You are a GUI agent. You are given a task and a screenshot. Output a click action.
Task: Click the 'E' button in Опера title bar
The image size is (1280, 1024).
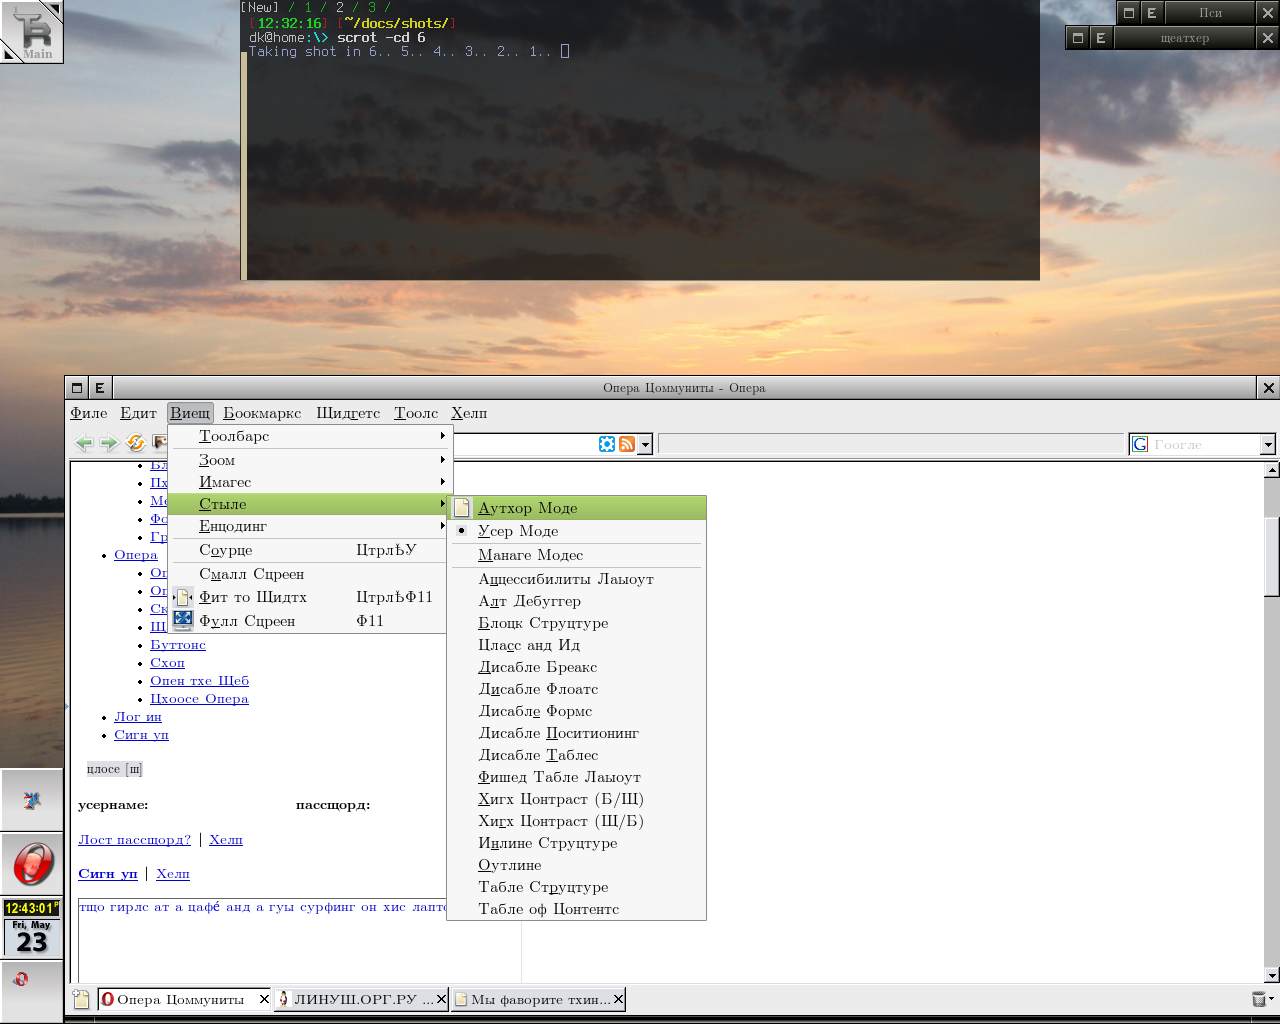pos(100,388)
